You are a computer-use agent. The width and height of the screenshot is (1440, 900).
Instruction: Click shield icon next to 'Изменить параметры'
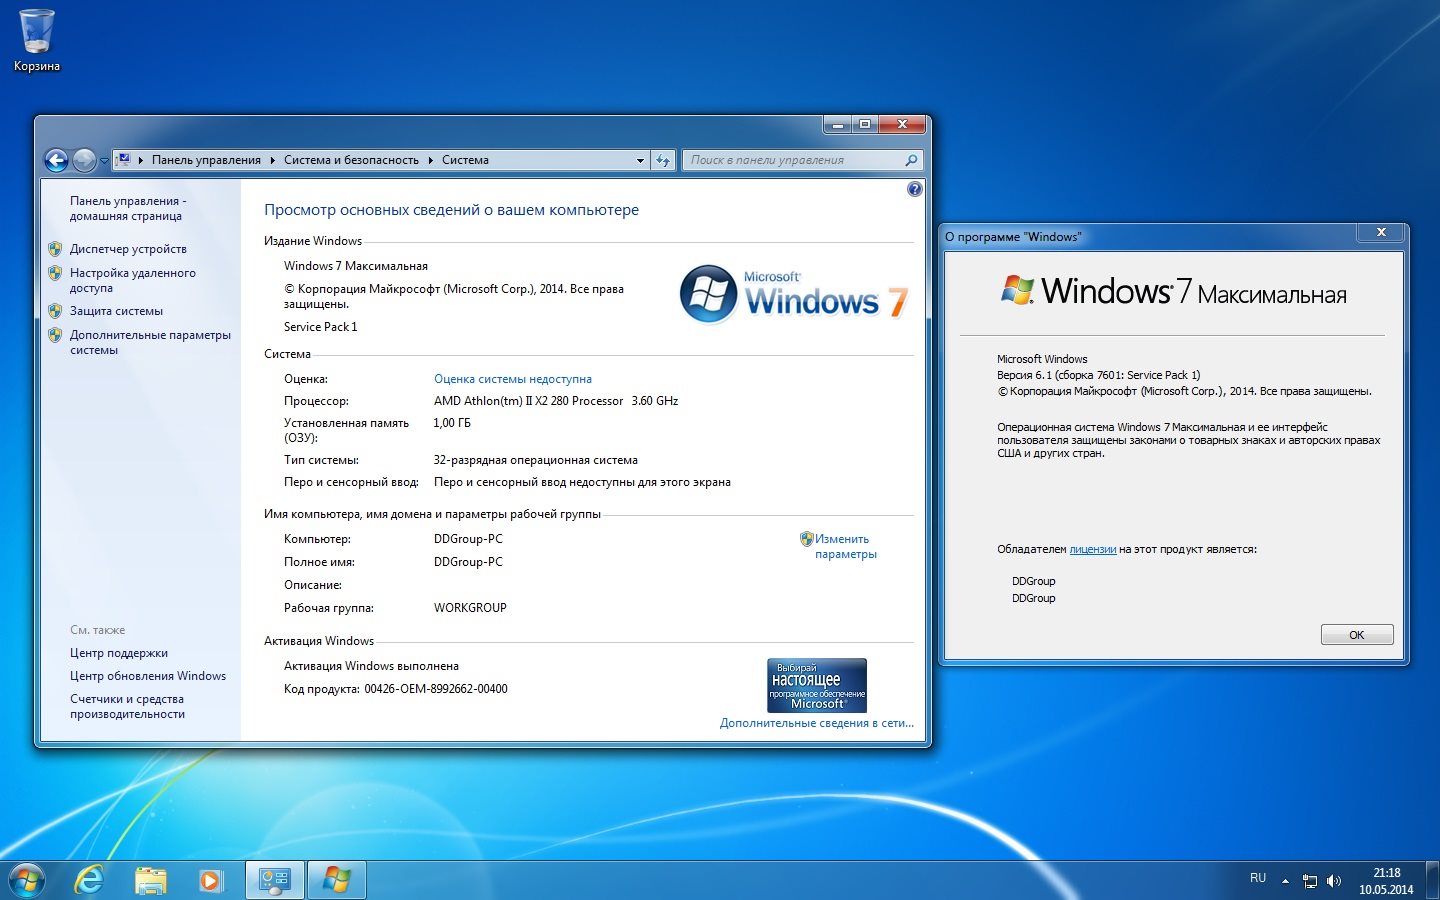pos(806,539)
